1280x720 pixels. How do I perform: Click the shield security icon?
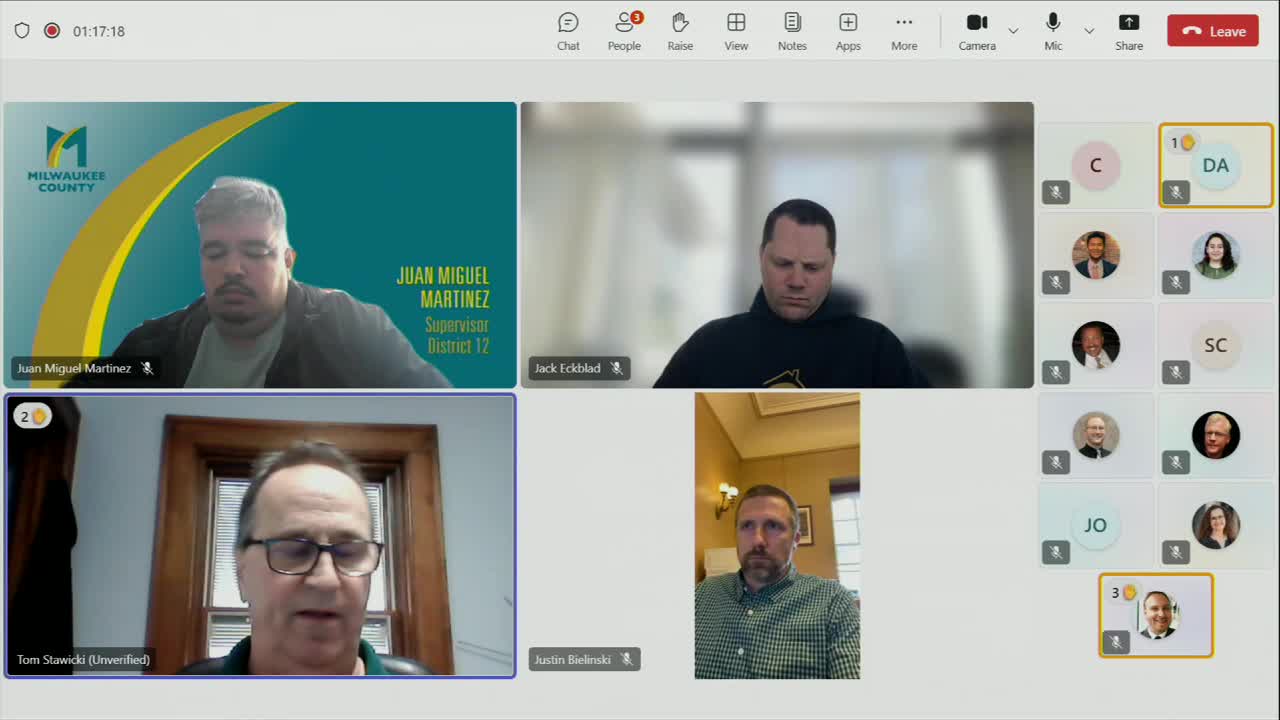tap(22, 31)
